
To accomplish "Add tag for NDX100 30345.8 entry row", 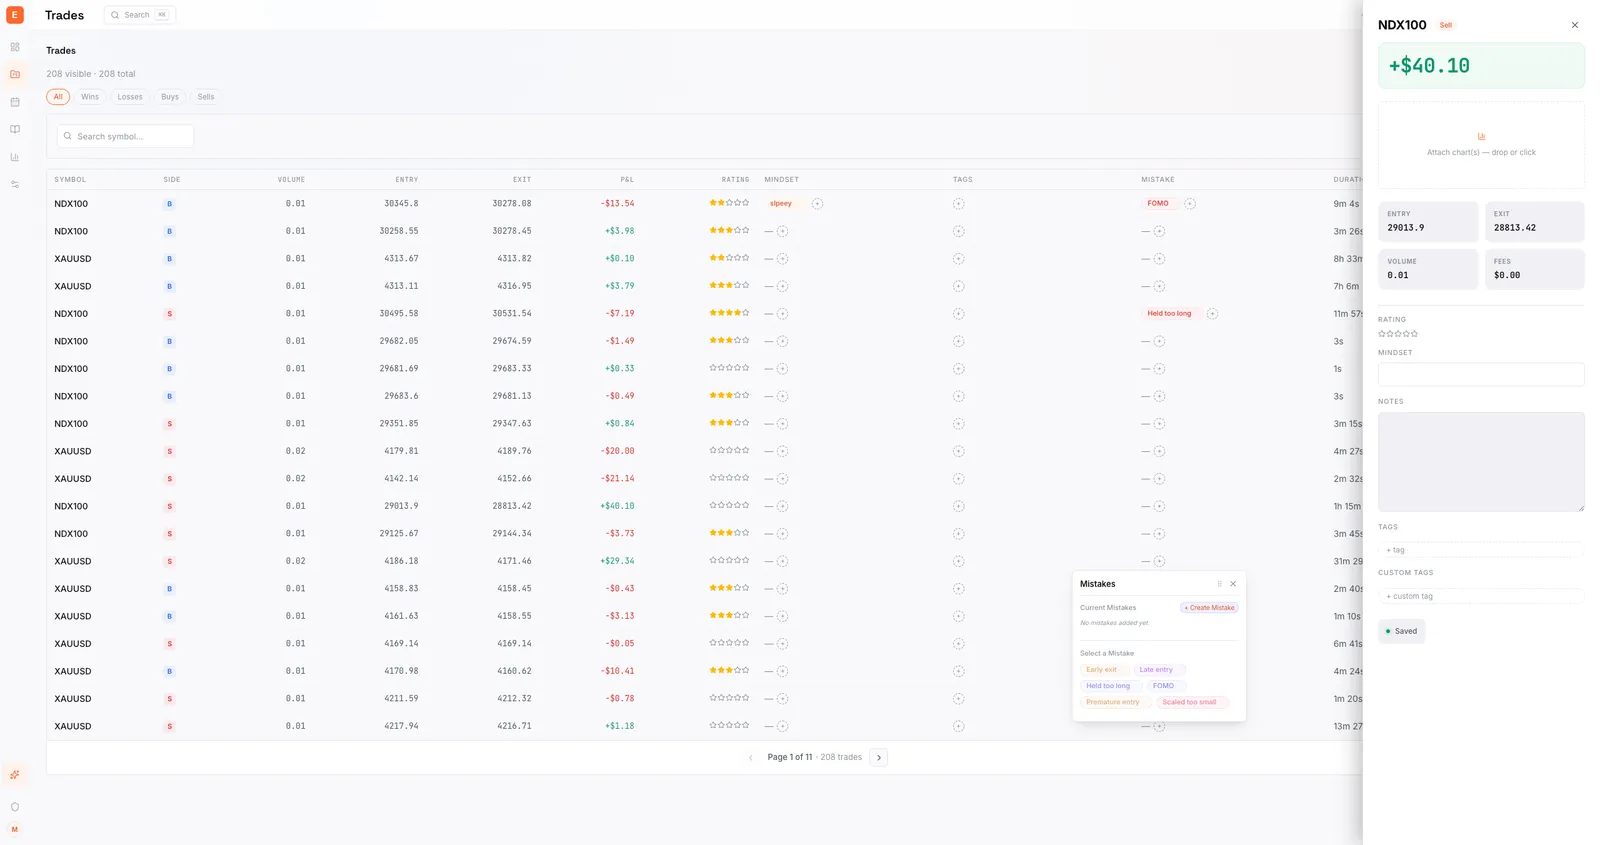I will (959, 204).
